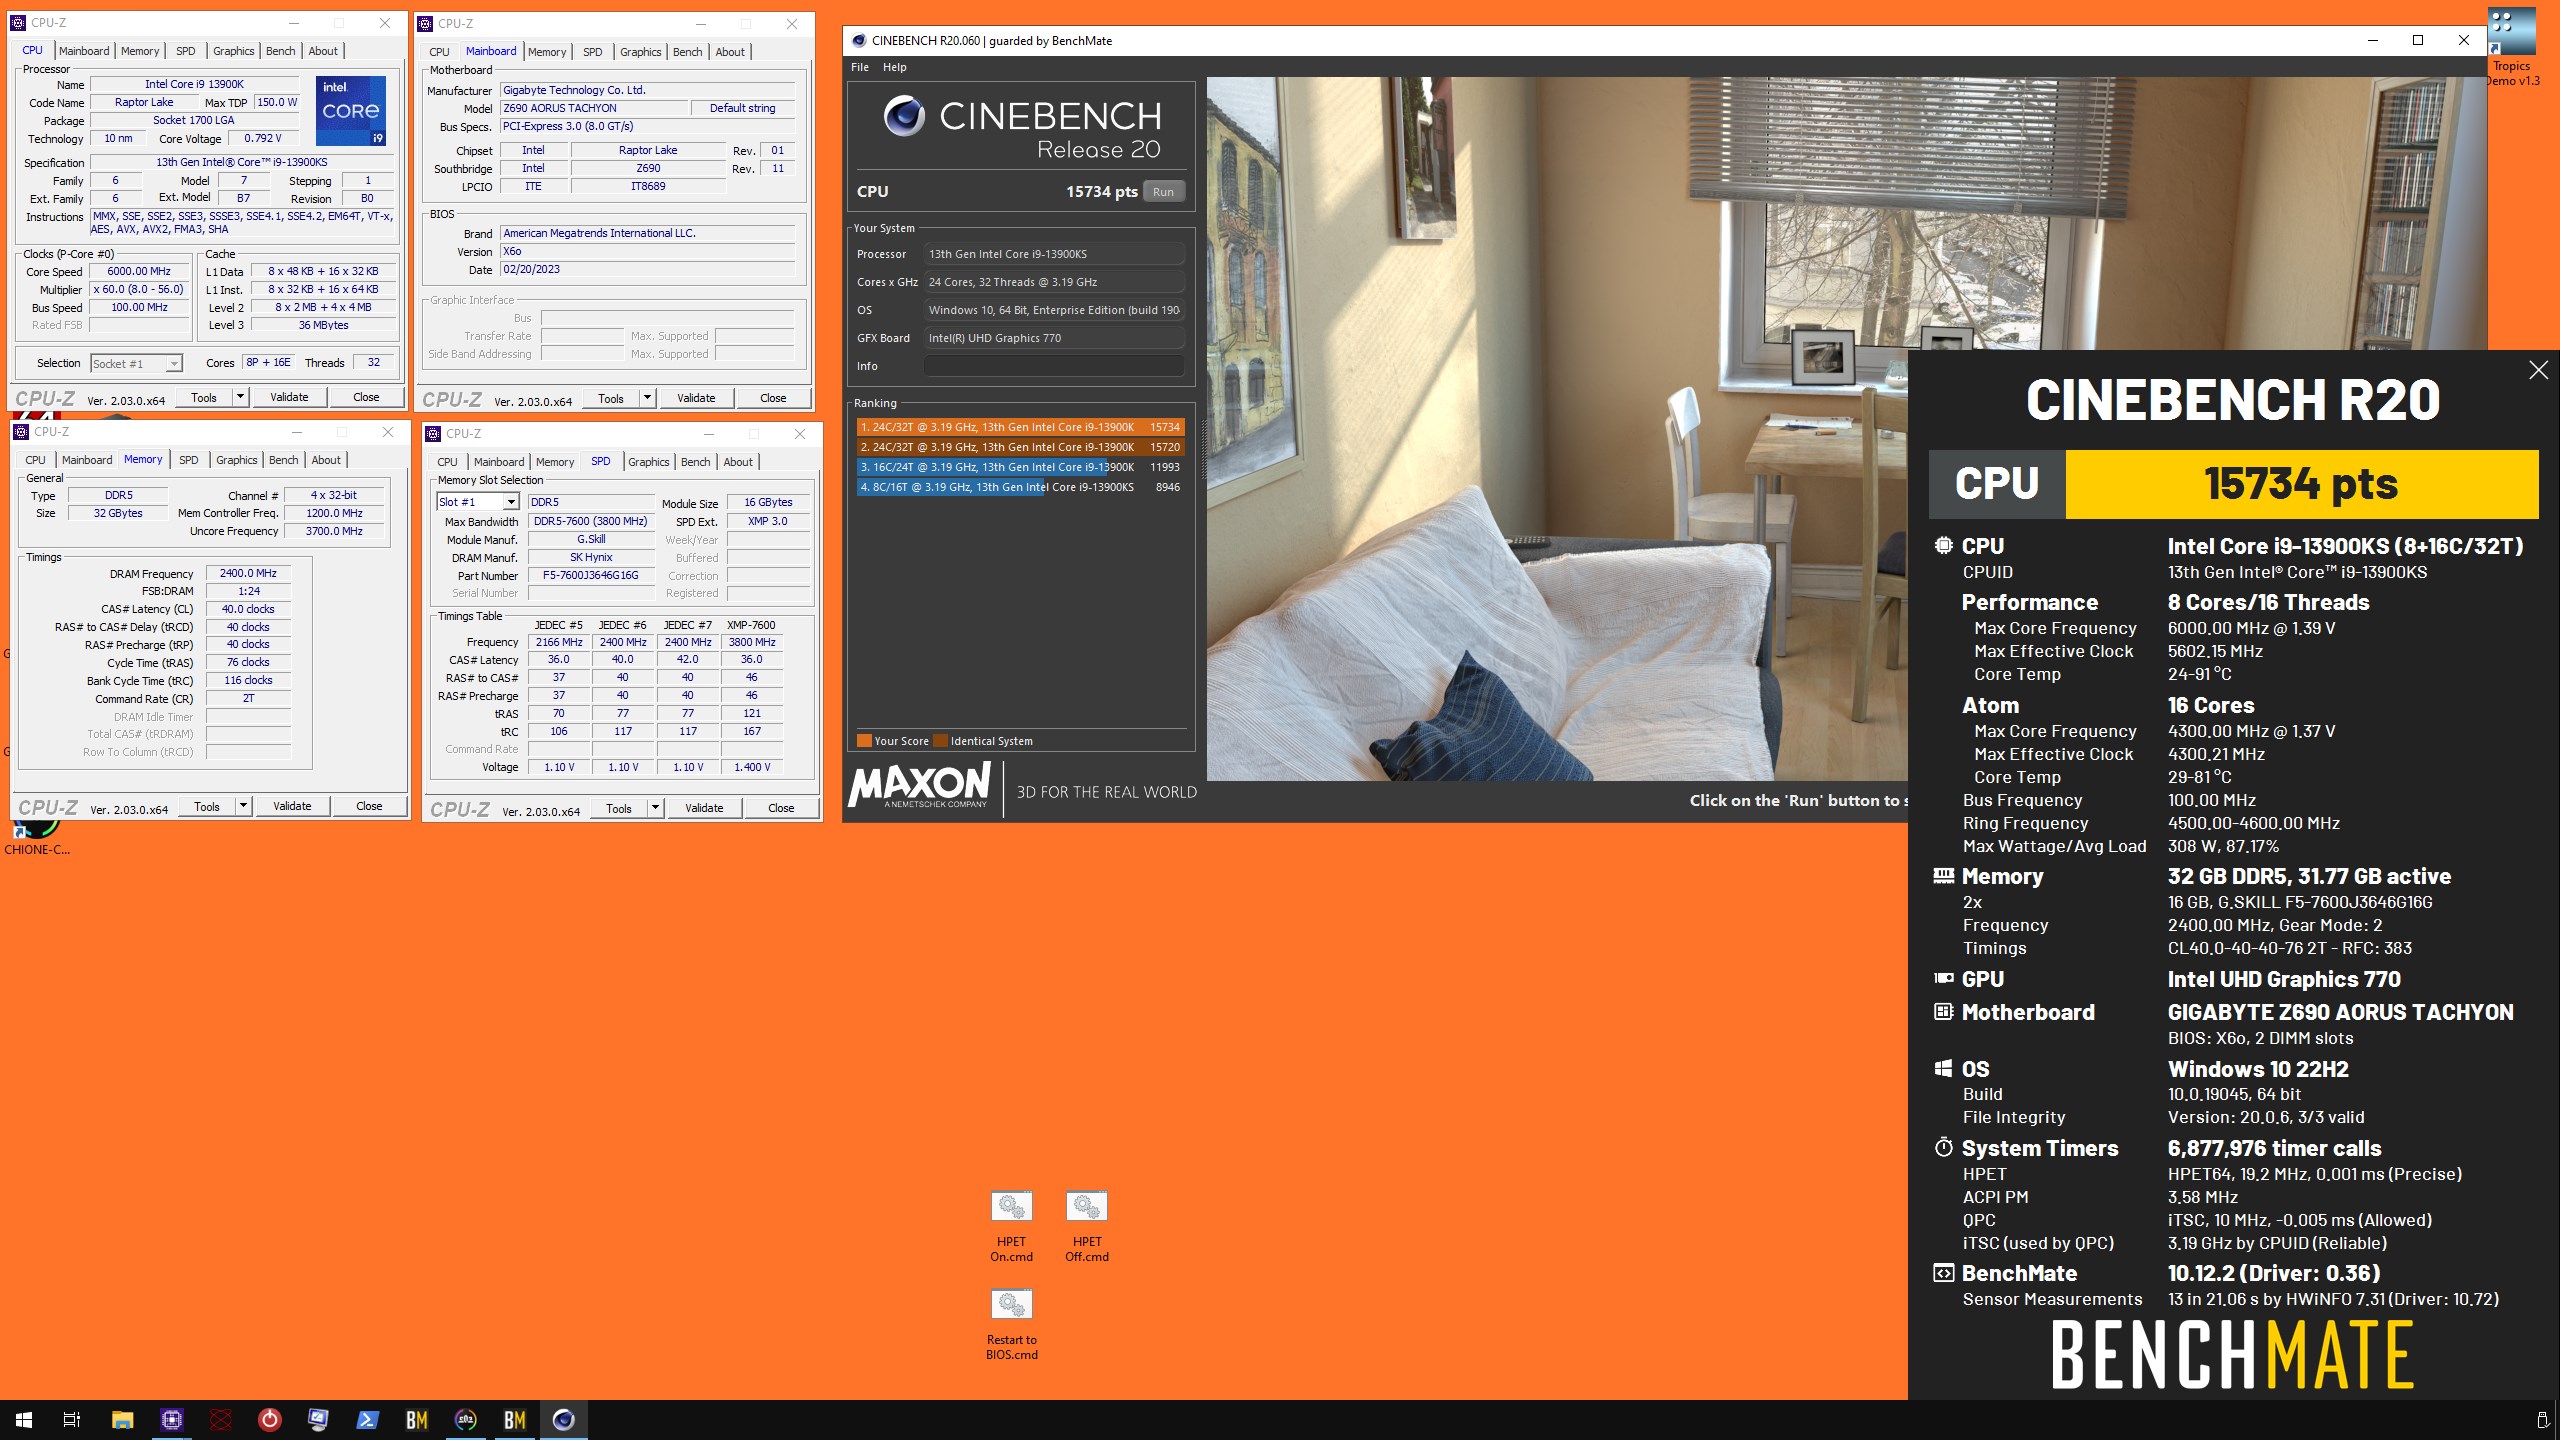Open Tools dropdown arrow in the CPU-Z CPU window

[240, 397]
